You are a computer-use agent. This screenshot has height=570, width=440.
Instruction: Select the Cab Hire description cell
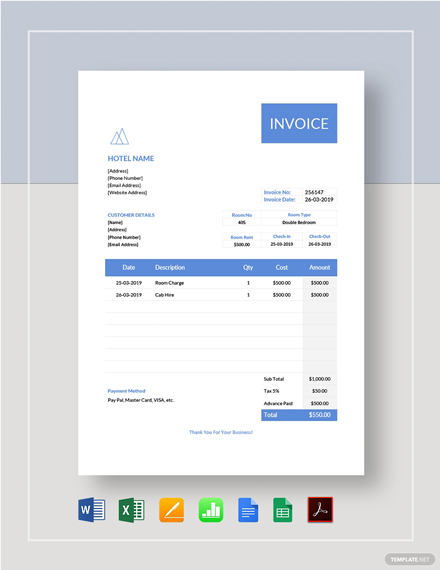164,295
